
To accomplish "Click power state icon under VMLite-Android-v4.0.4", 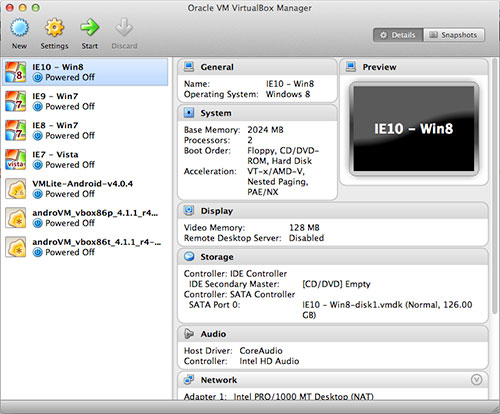I will pos(38,194).
